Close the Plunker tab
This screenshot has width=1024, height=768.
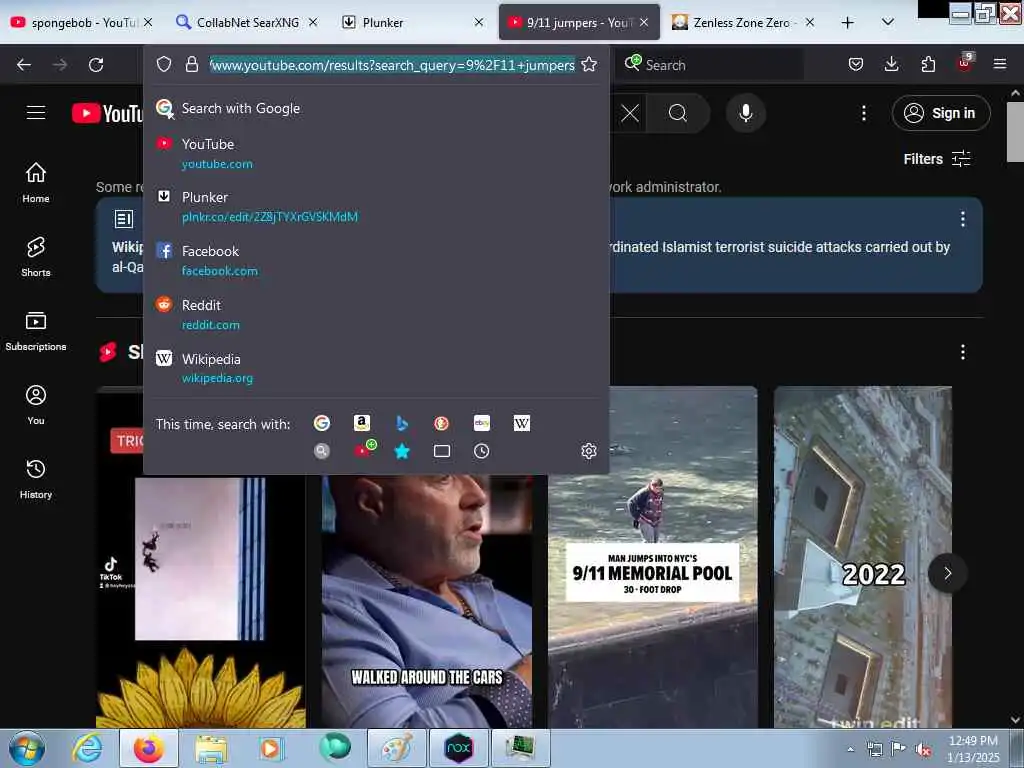coord(479,22)
